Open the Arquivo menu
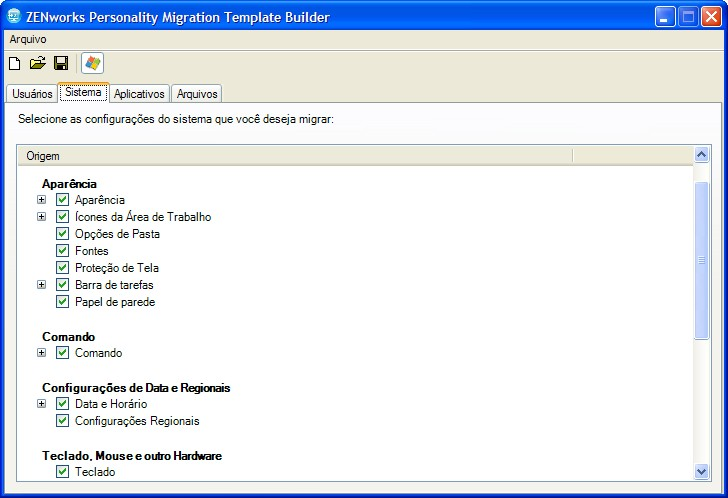Image resolution: width=728 pixels, height=498 pixels. pyautogui.click(x=28, y=39)
